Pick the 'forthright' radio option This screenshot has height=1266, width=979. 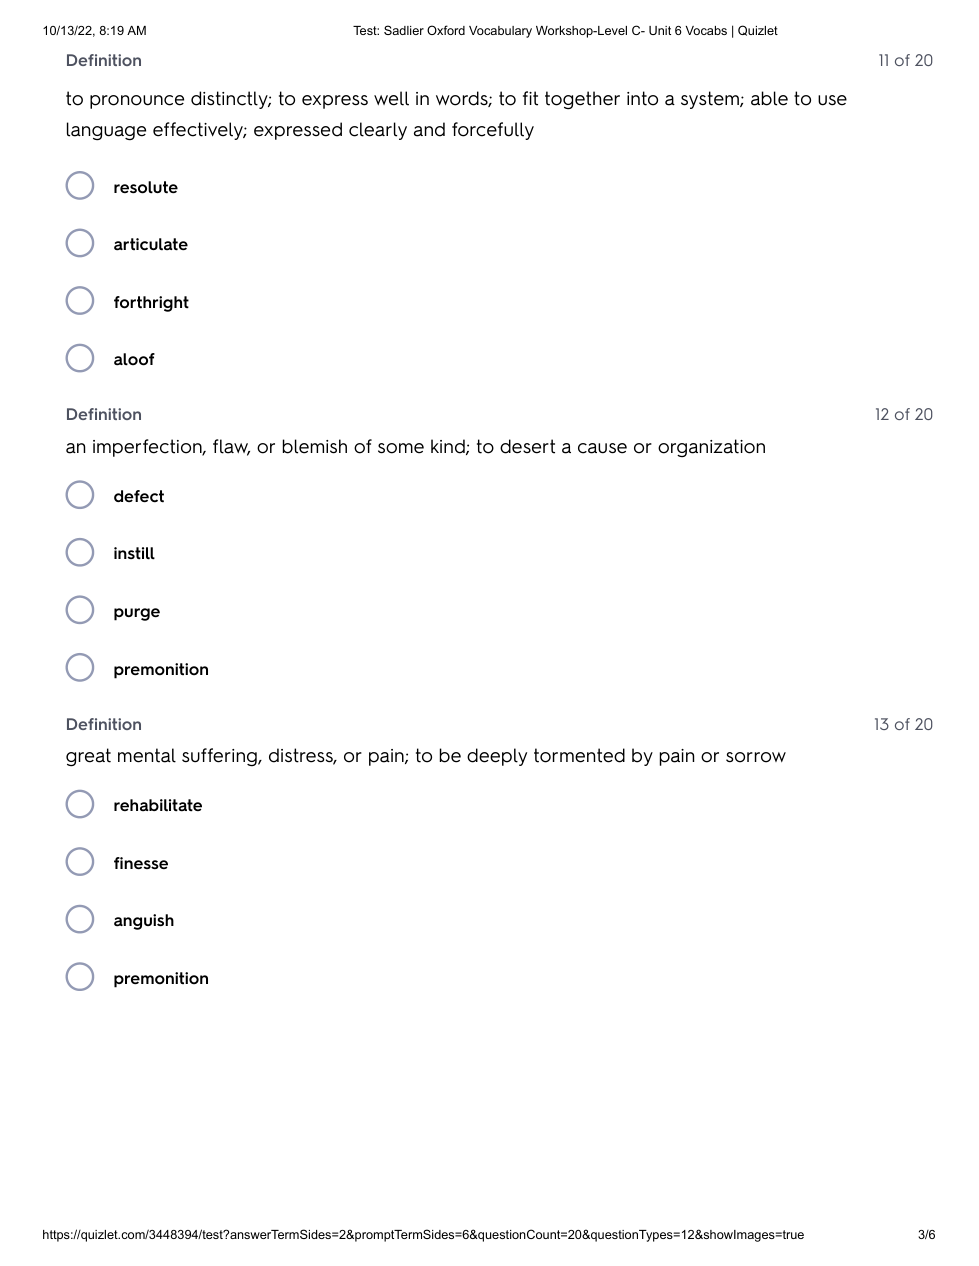point(80,301)
